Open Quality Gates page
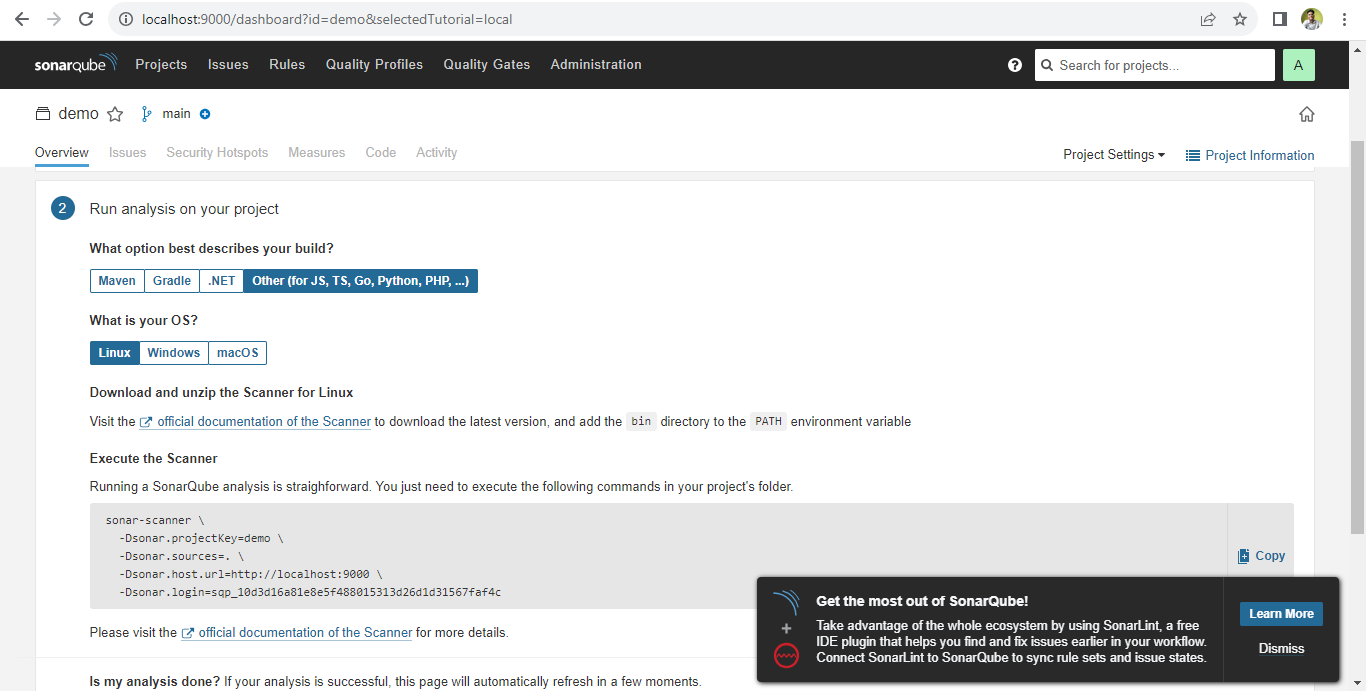The width and height of the screenshot is (1366, 691). 487,64
